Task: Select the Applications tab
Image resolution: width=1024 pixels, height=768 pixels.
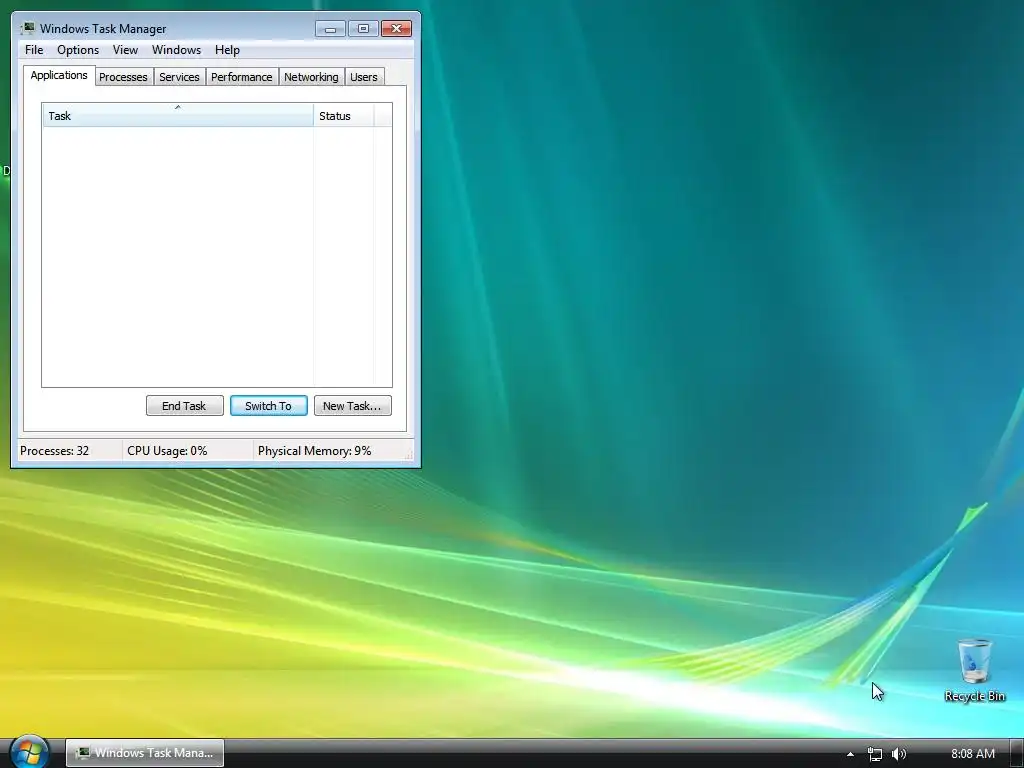Action: (x=59, y=75)
